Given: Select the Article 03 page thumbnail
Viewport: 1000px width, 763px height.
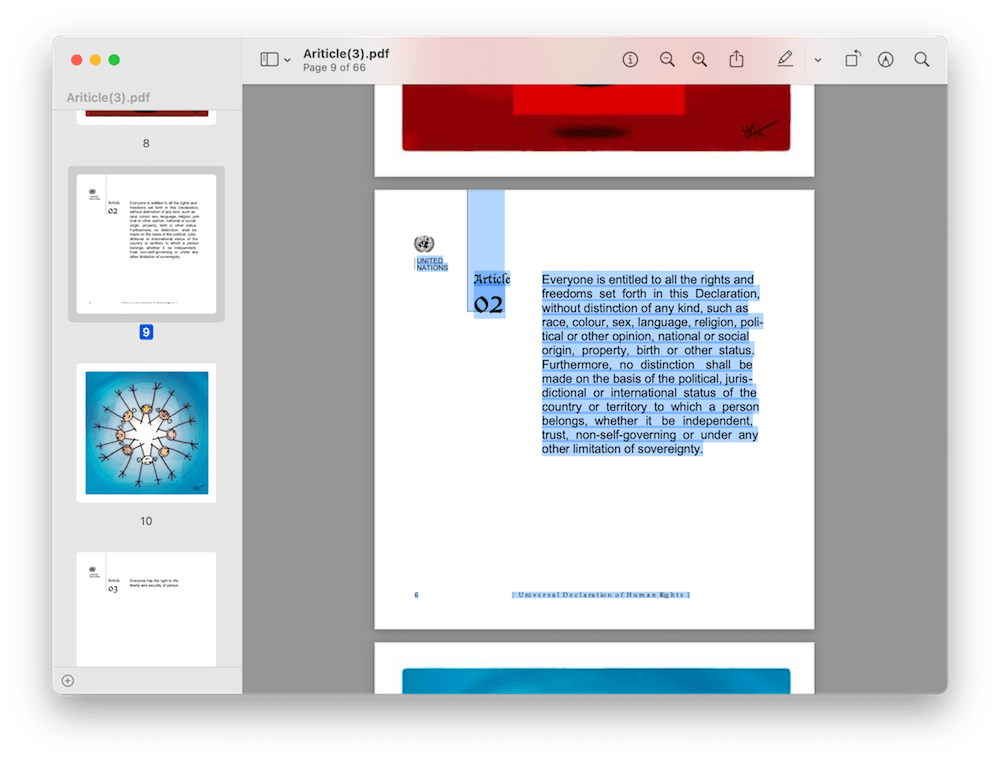Looking at the screenshot, I should point(146,609).
